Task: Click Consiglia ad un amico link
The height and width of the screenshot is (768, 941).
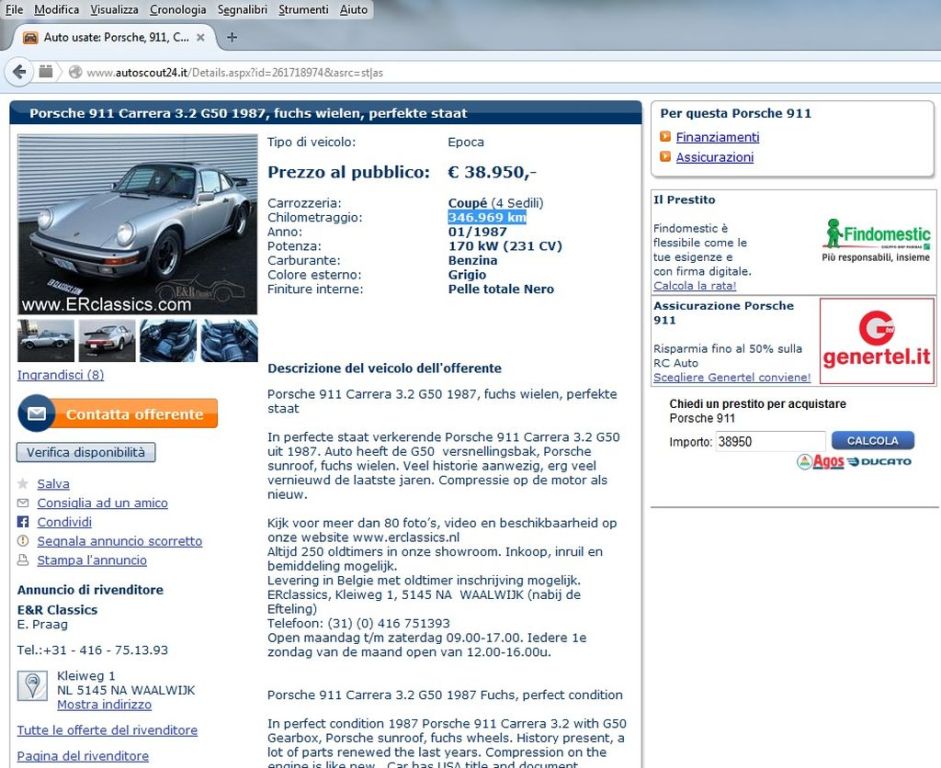Action: click(x=103, y=503)
